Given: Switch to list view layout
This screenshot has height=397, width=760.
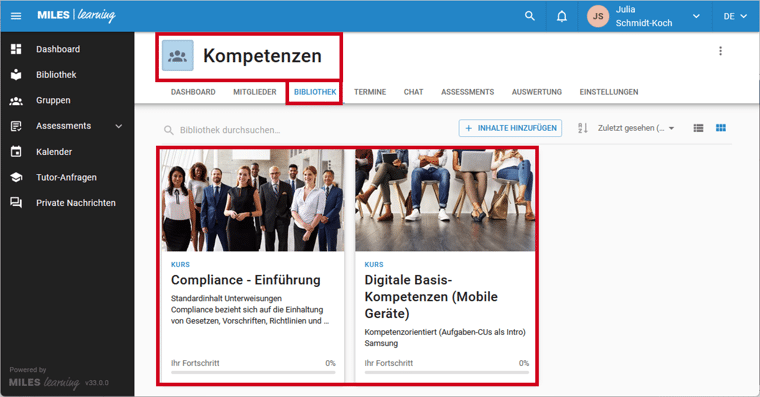Looking at the screenshot, I should [x=698, y=128].
